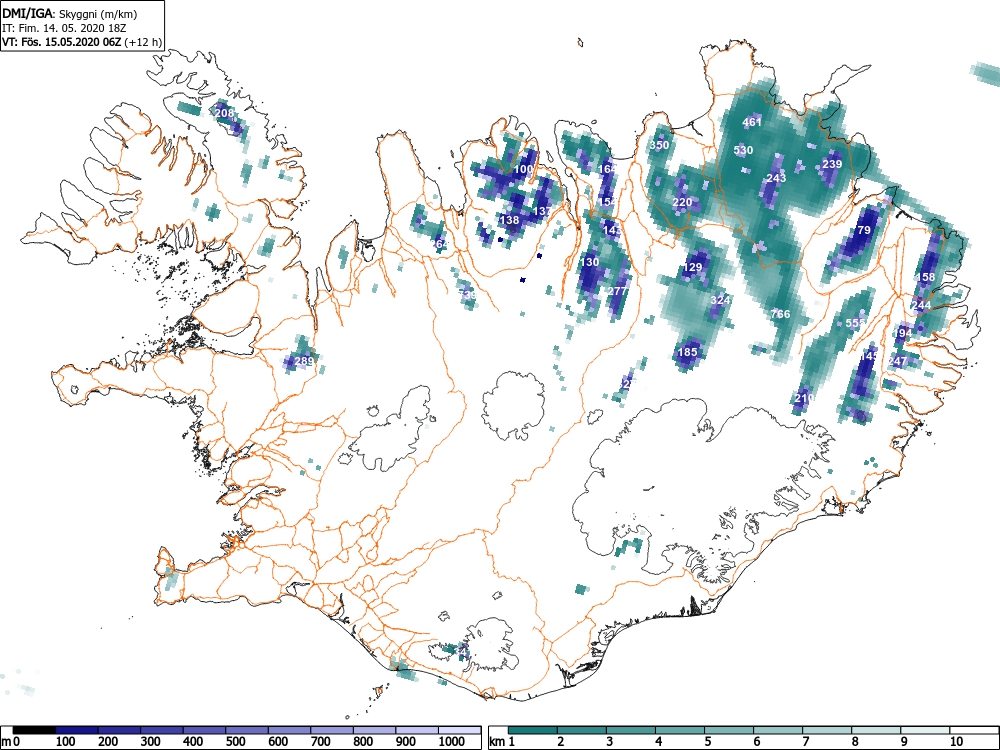The height and width of the screenshot is (750, 1000).
Task: Select the 1–2 km dark teal swatch
Action: click(x=533, y=730)
